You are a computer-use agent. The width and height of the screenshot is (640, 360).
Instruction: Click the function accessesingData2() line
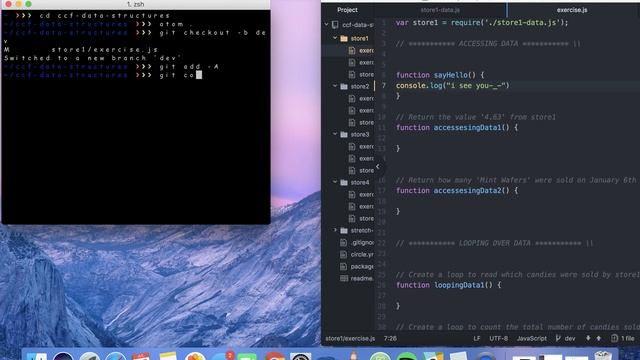(457, 191)
